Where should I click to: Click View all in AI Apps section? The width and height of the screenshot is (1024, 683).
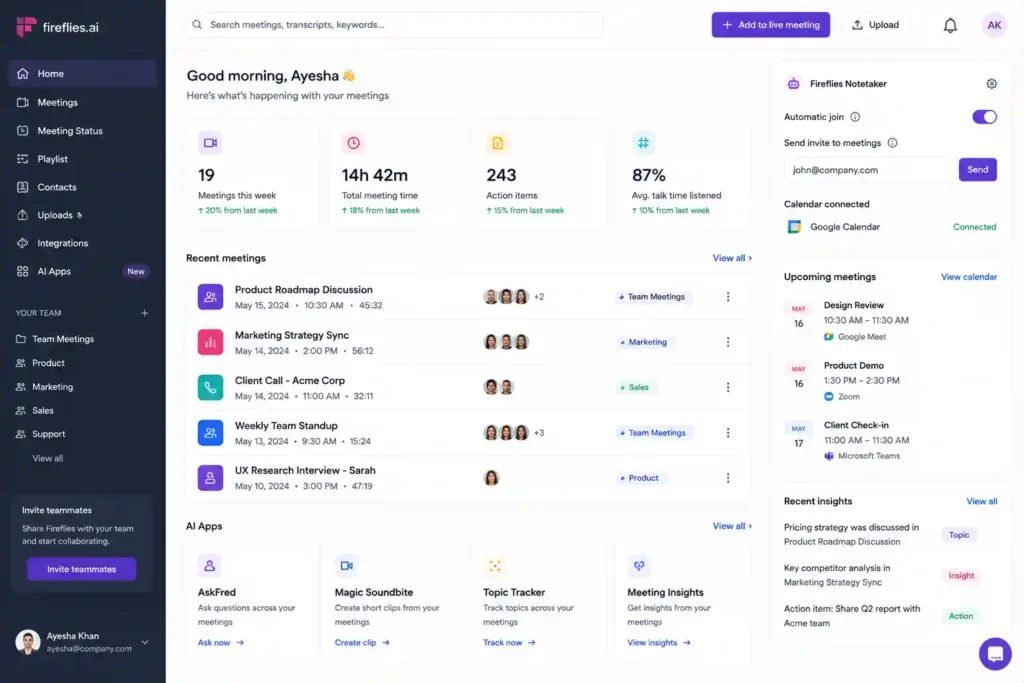pyautogui.click(x=731, y=526)
